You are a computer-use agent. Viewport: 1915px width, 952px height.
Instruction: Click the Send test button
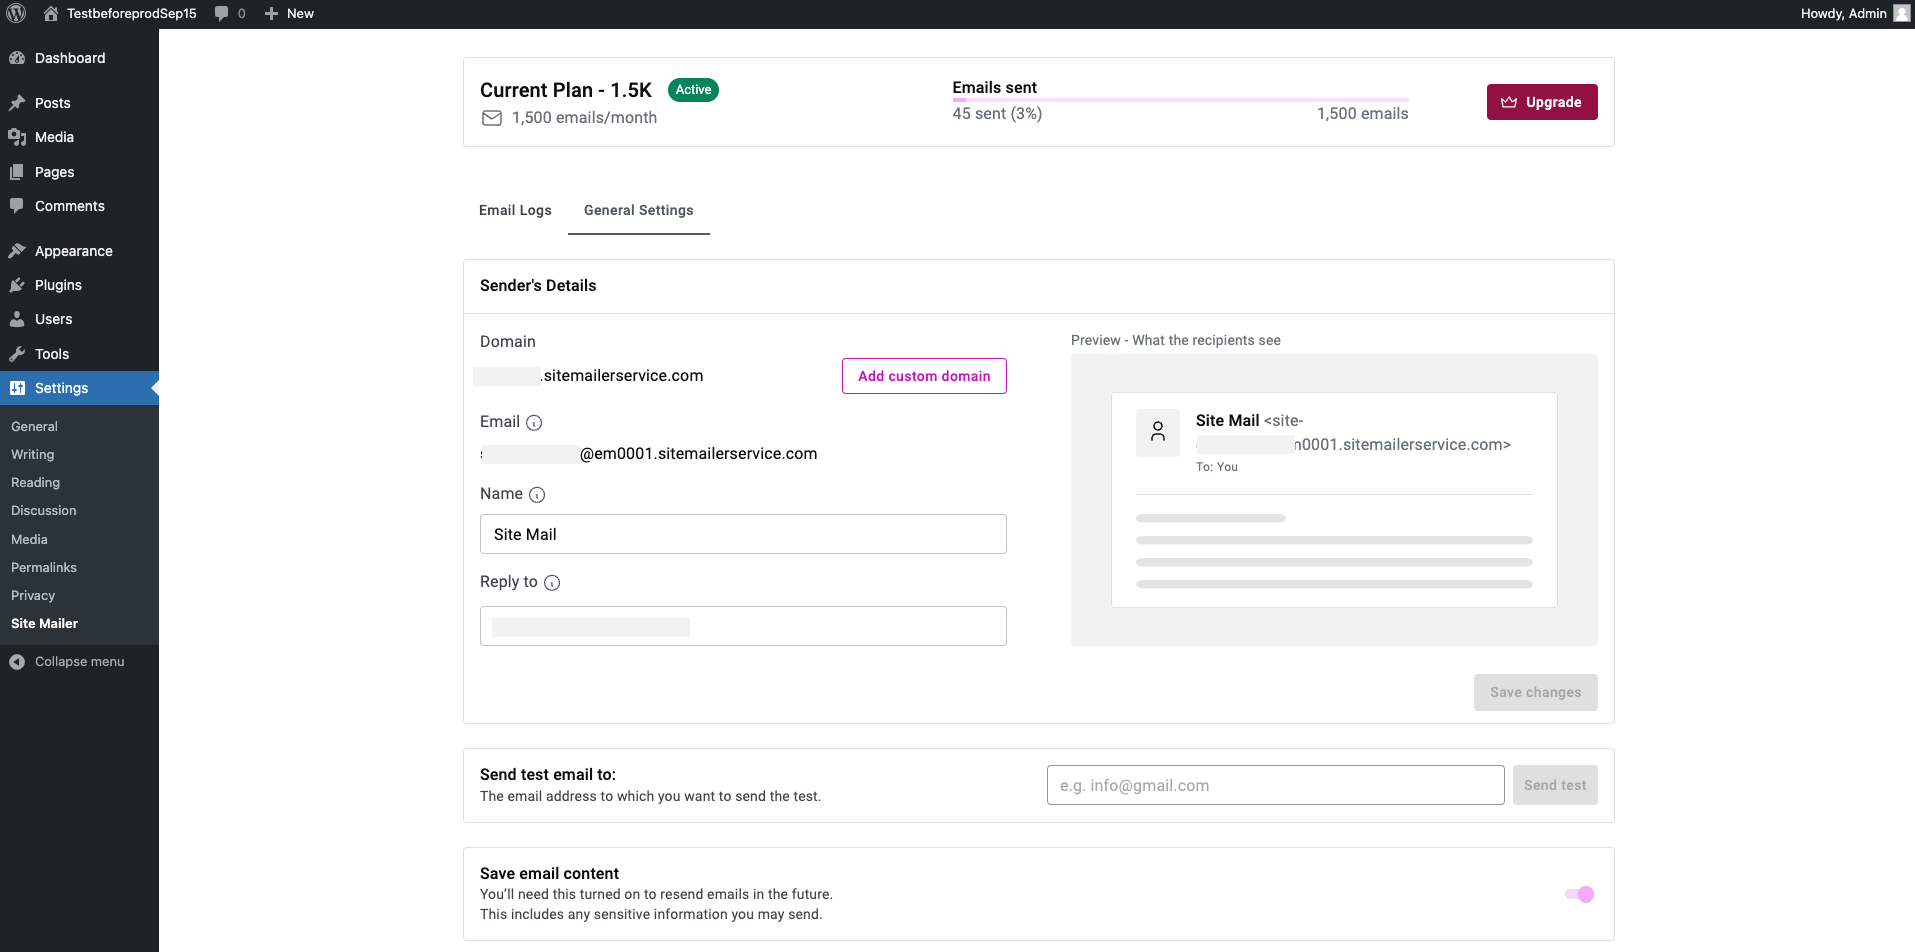[x=1555, y=785]
